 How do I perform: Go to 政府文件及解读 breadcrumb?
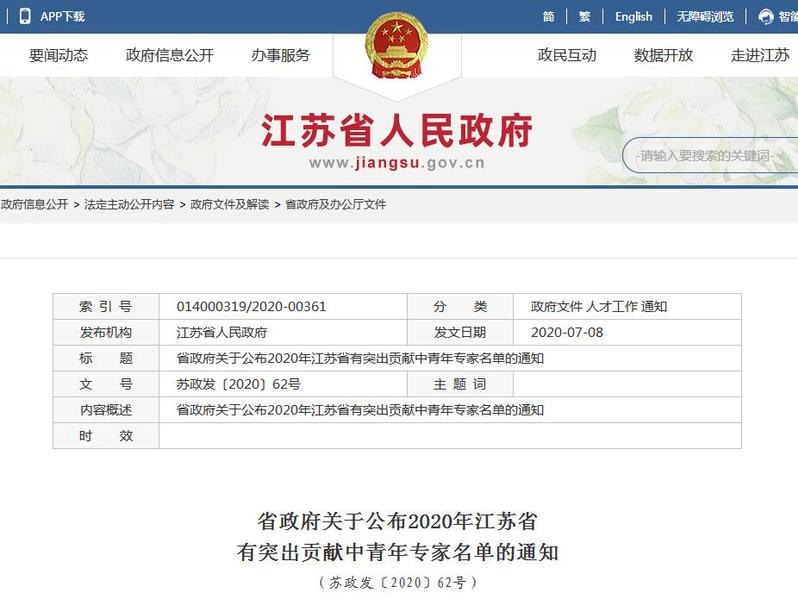pos(229,204)
